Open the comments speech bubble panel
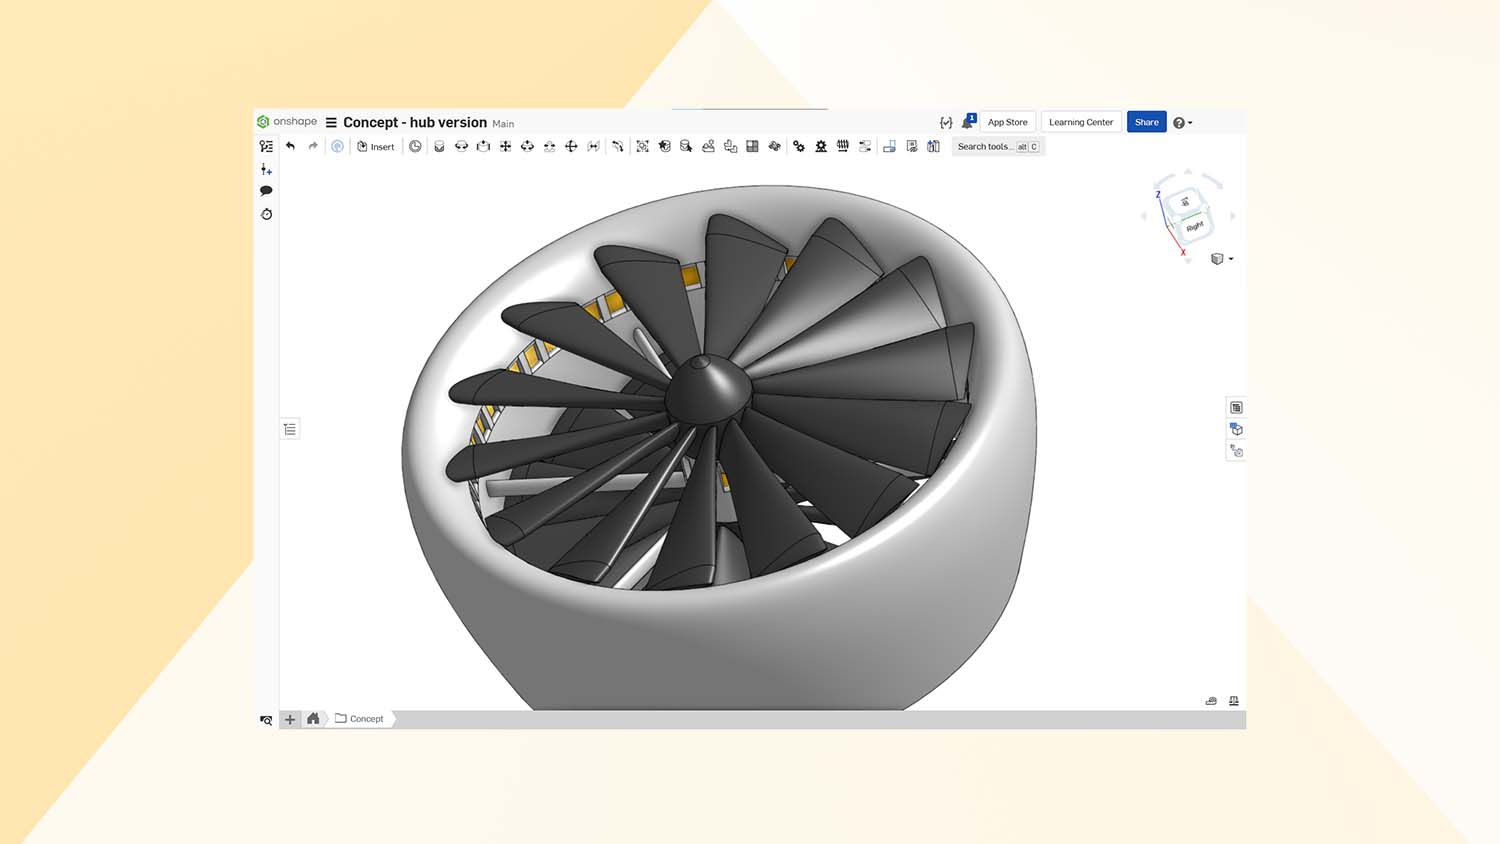Screen dimensions: 1500x844 (266, 190)
